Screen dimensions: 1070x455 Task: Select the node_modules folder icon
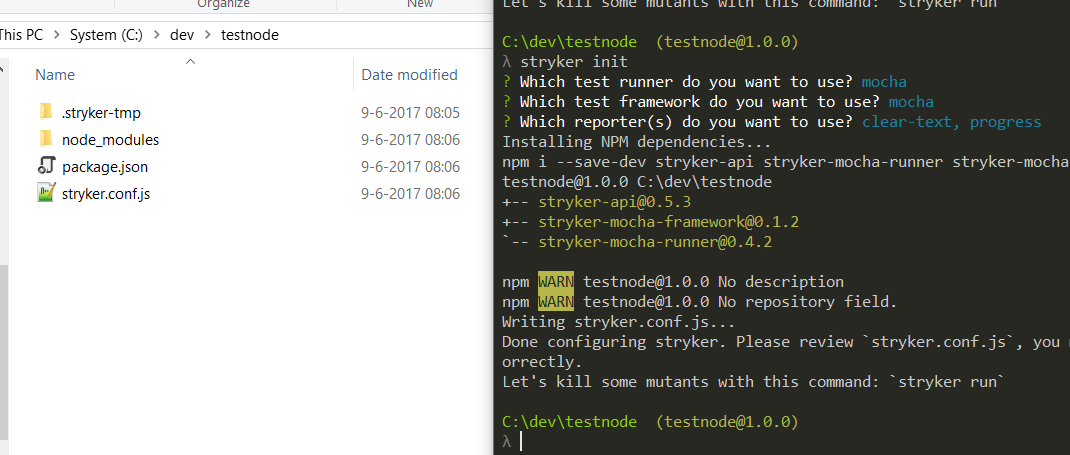46,139
